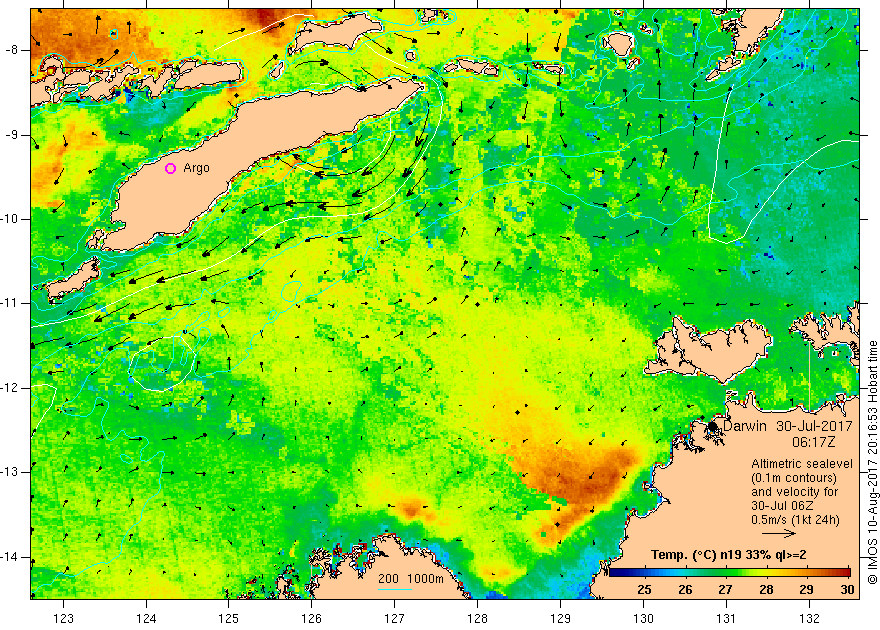Click the black Darwin location dot

(x=713, y=426)
